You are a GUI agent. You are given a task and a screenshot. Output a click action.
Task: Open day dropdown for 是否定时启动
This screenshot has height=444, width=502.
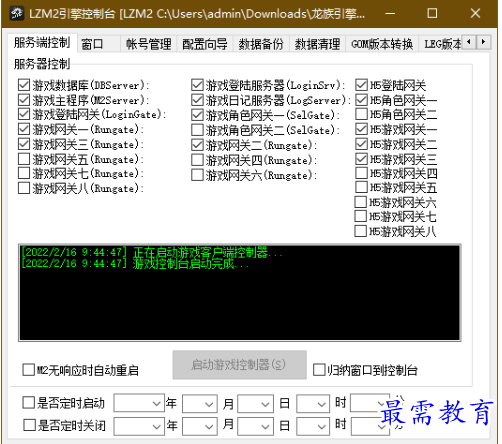pos(256,404)
